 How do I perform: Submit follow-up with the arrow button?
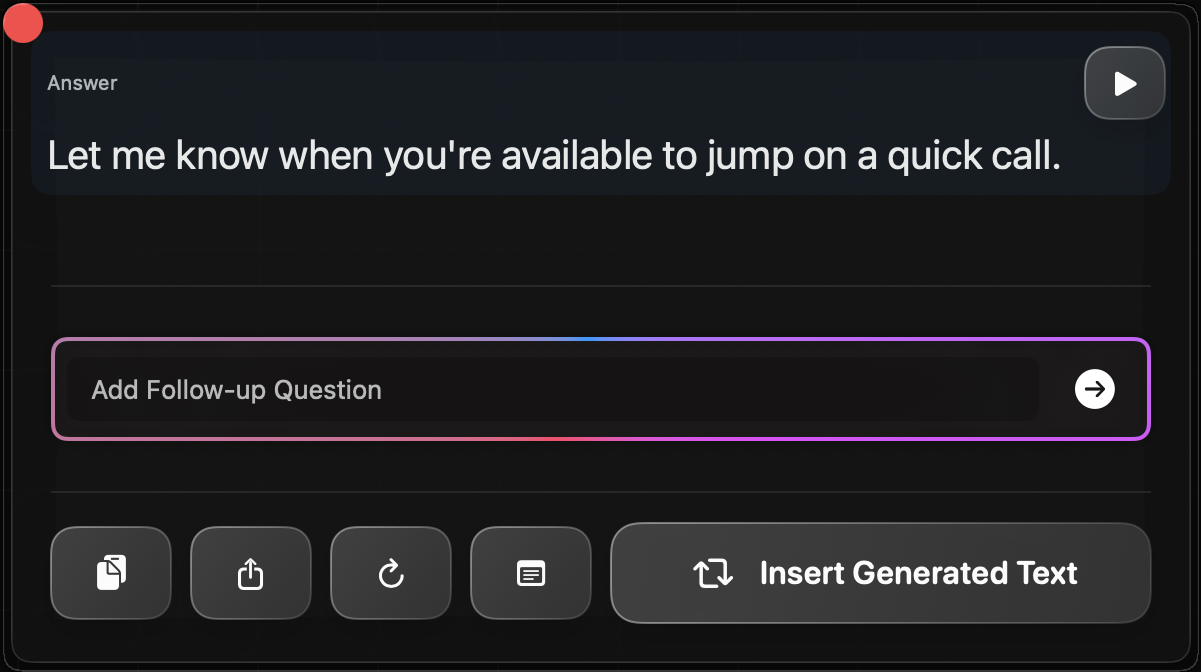point(1095,389)
